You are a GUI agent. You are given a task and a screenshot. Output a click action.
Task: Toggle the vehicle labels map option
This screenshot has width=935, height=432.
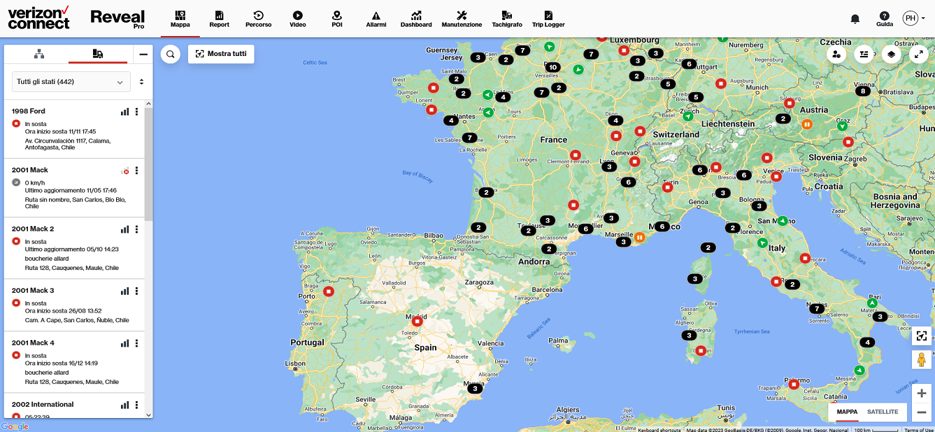pos(863,54)
